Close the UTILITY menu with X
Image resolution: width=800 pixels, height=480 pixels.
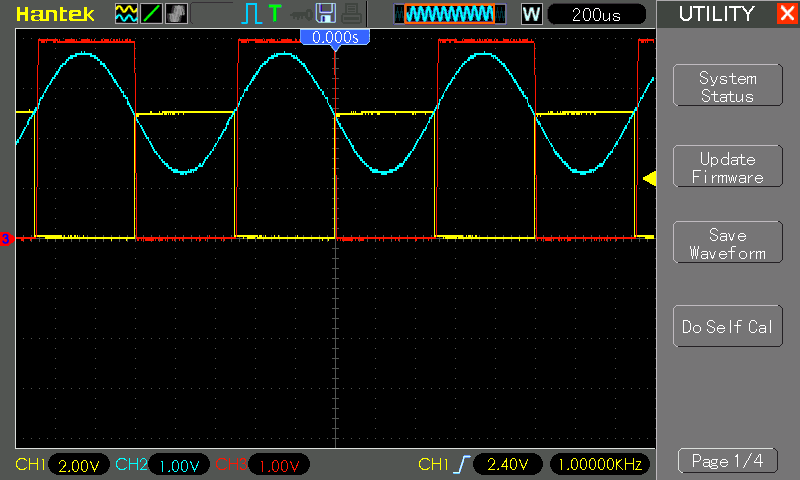787,13
